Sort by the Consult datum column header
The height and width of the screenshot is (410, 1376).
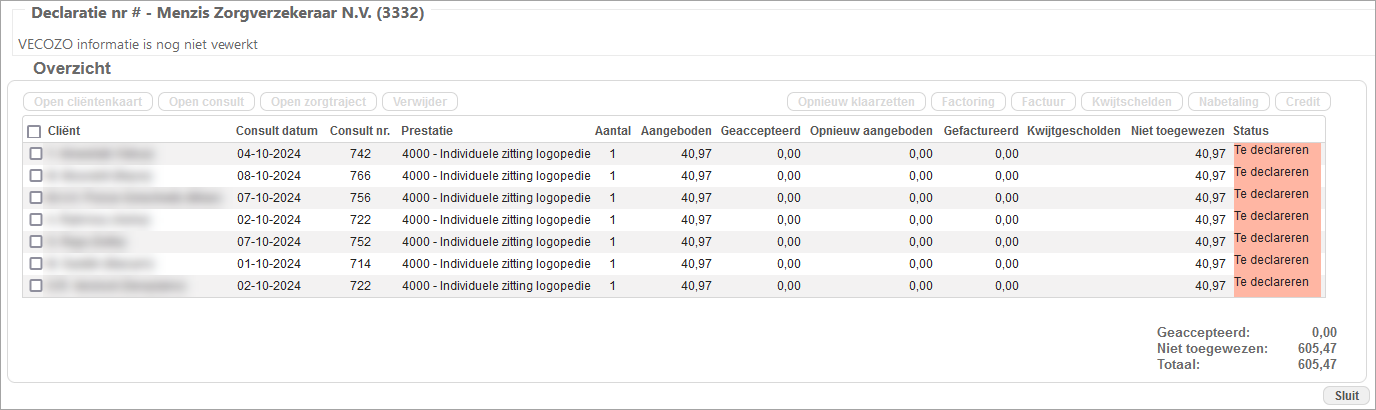click(276, 131)
